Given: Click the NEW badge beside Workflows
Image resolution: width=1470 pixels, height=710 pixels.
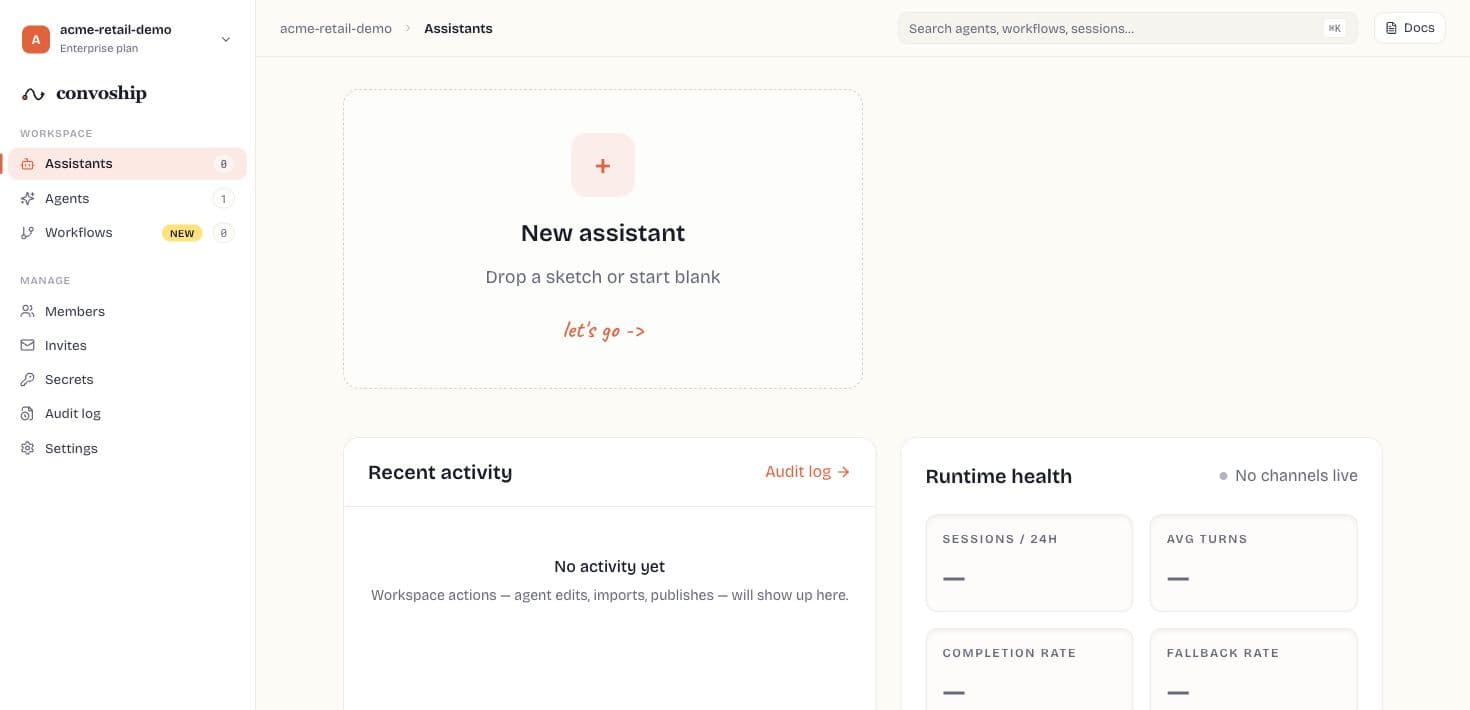Looking at the screenshot, I should pyautogui.click(x=182, y=233).
